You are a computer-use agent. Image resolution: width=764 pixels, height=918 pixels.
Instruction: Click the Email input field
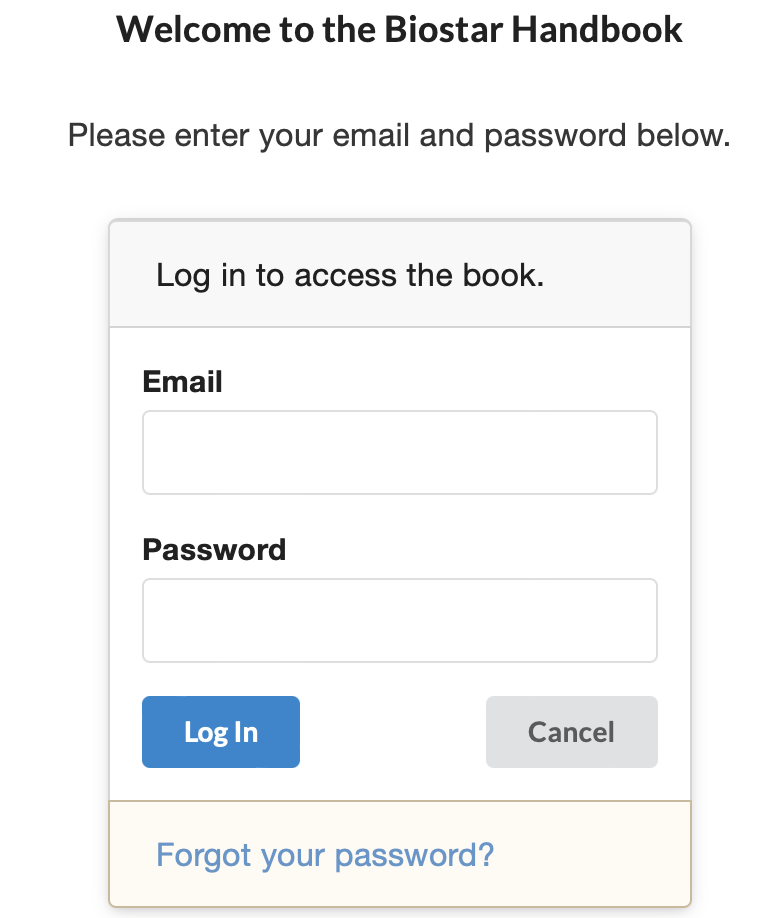click(x=399, y=452)
